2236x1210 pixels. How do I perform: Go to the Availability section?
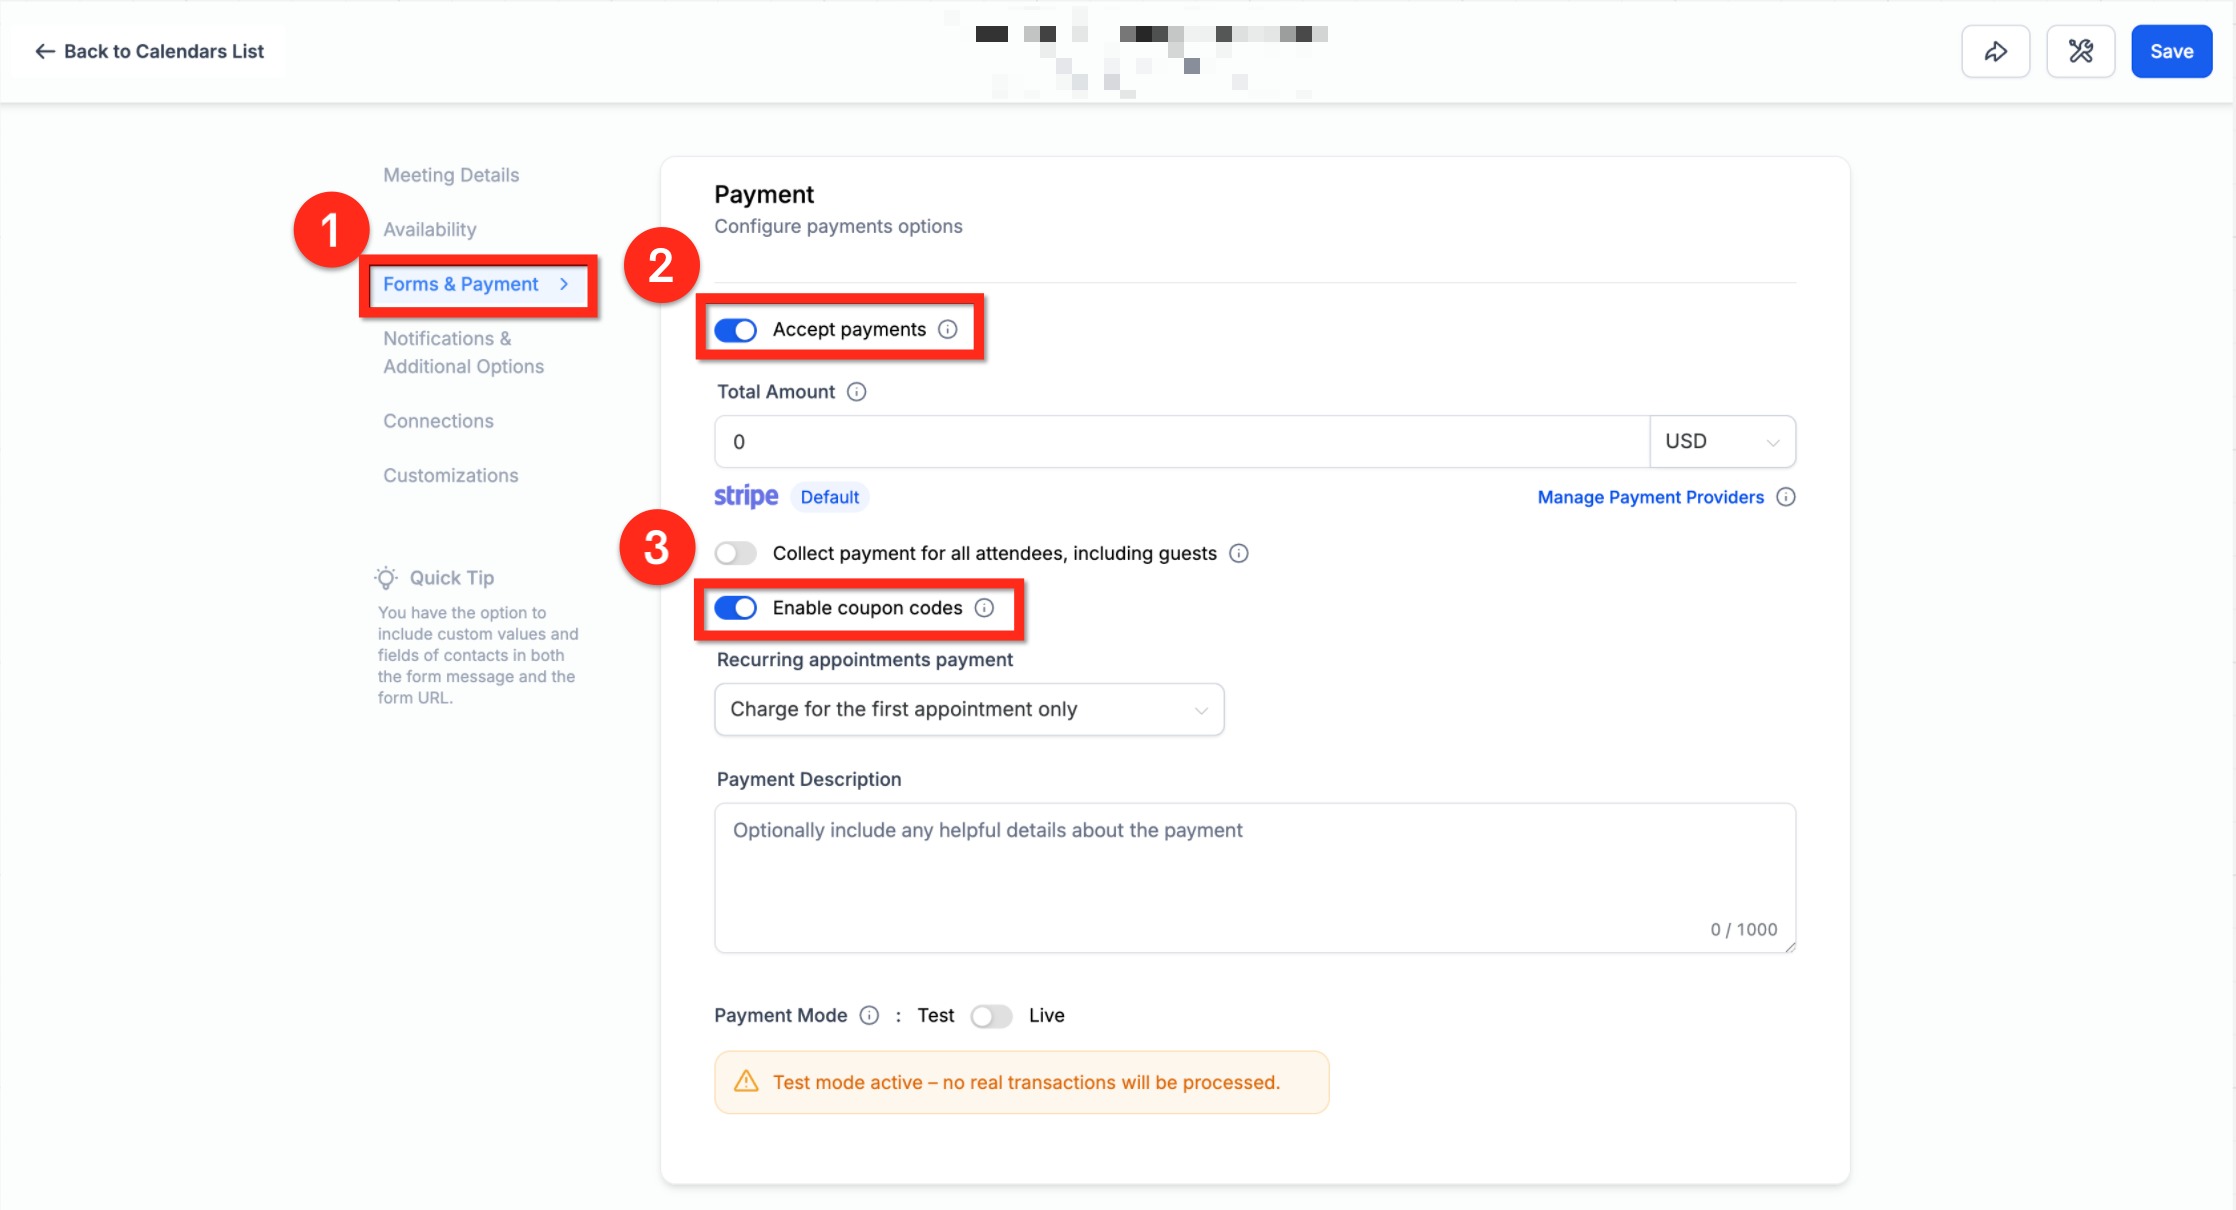430,230
